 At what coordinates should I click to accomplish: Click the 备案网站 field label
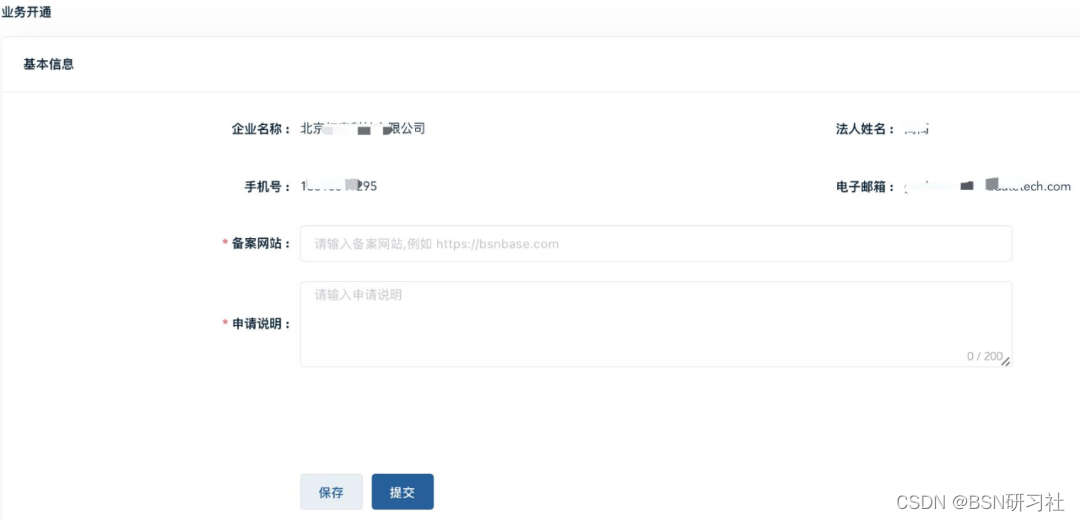(261, 243)
